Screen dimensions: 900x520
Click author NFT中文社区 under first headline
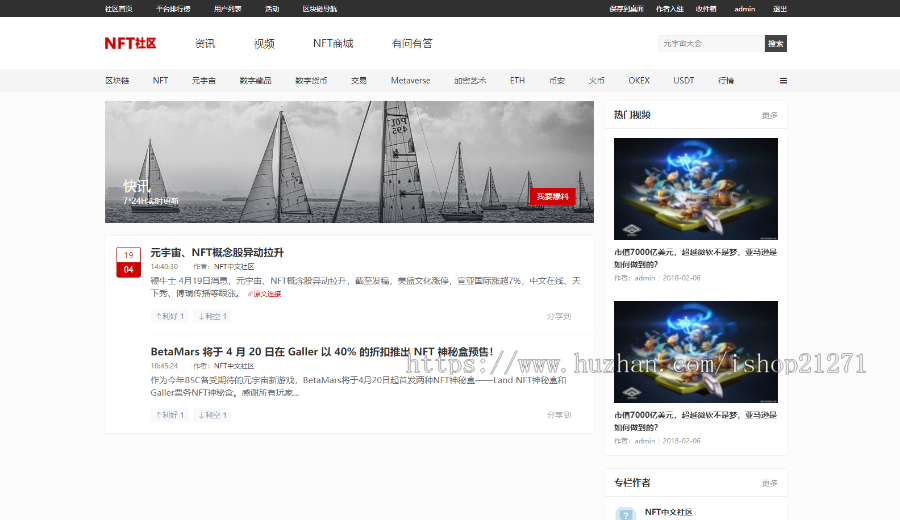234,266
